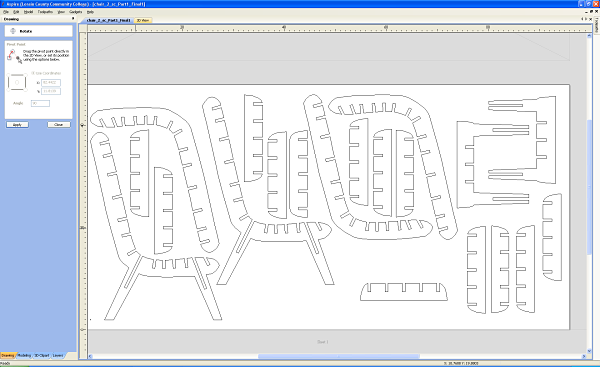Open the Model menu
The width and height of the screenshot is (600, 367).
[28, 12]
